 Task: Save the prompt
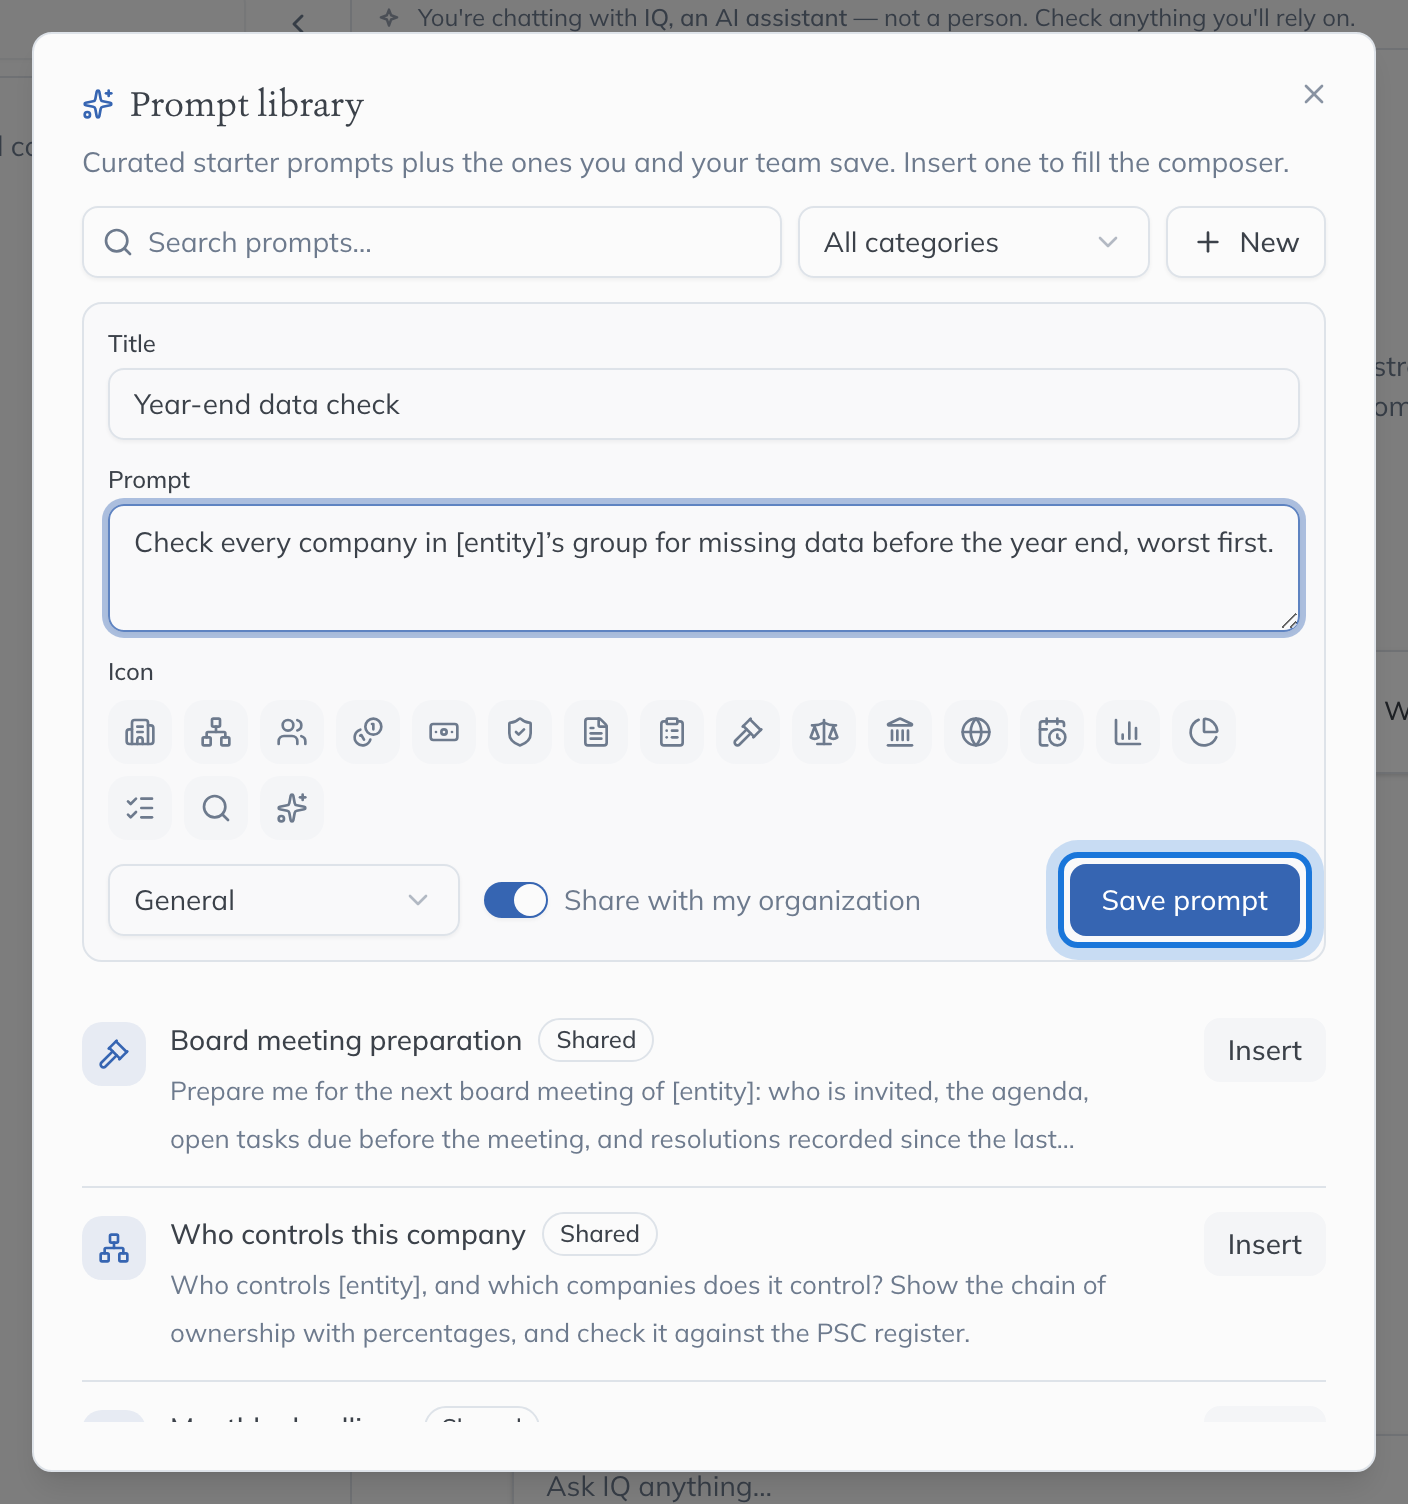click(1185, 900)
